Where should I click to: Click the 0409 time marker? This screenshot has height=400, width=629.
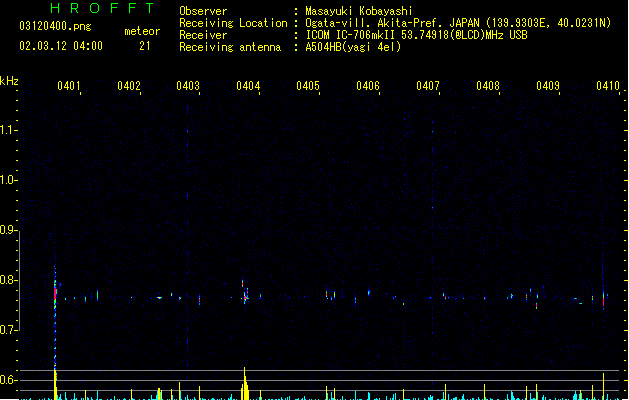(548, 86)
